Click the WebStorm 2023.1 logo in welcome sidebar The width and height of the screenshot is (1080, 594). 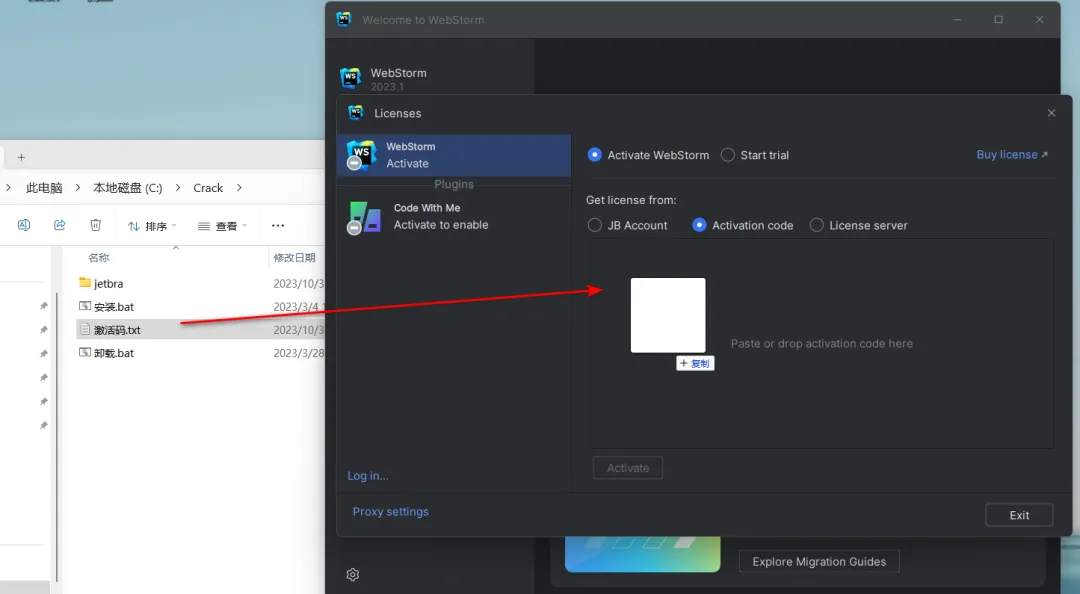351,78
